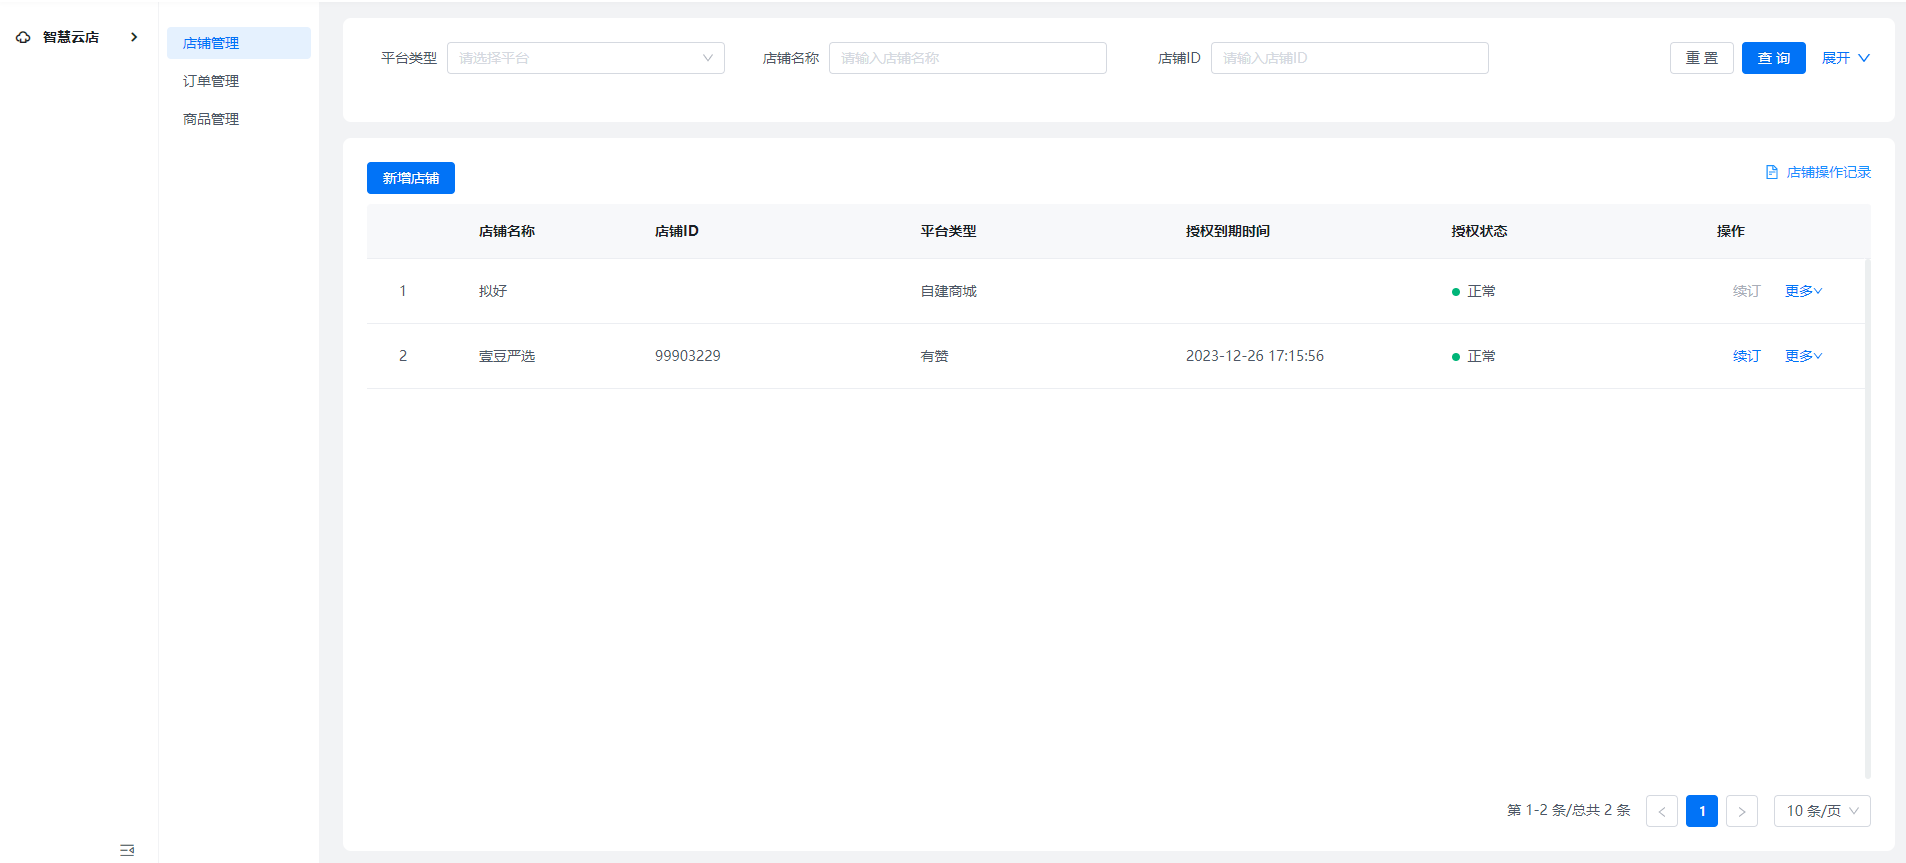Collapse sidebar using bottom menu-fold icon
The height and width of the screenshot is (863, 1906).
tap(127, 850)
